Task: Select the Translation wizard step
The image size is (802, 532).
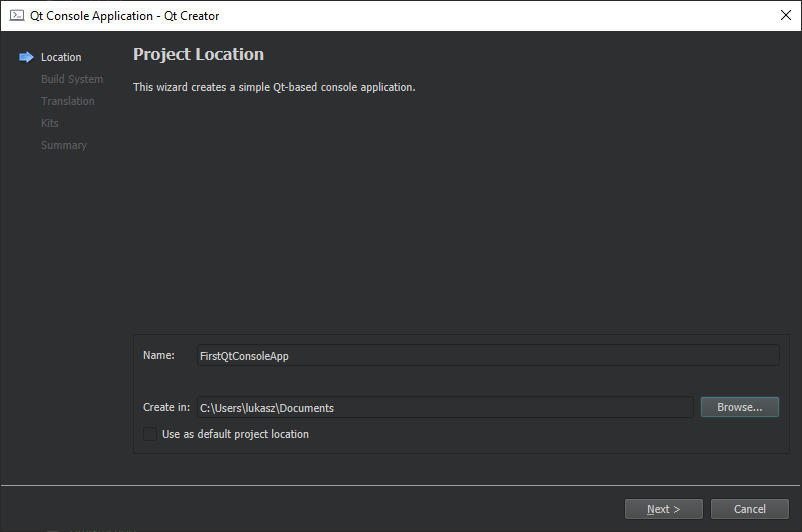Action: (x=68, y=101)
